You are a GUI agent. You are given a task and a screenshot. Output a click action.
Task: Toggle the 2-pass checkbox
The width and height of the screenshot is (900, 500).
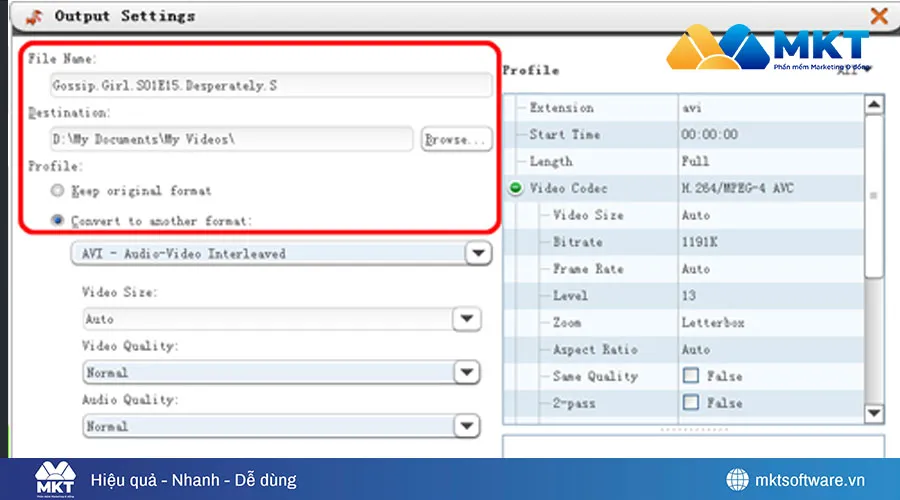(690, 402)
